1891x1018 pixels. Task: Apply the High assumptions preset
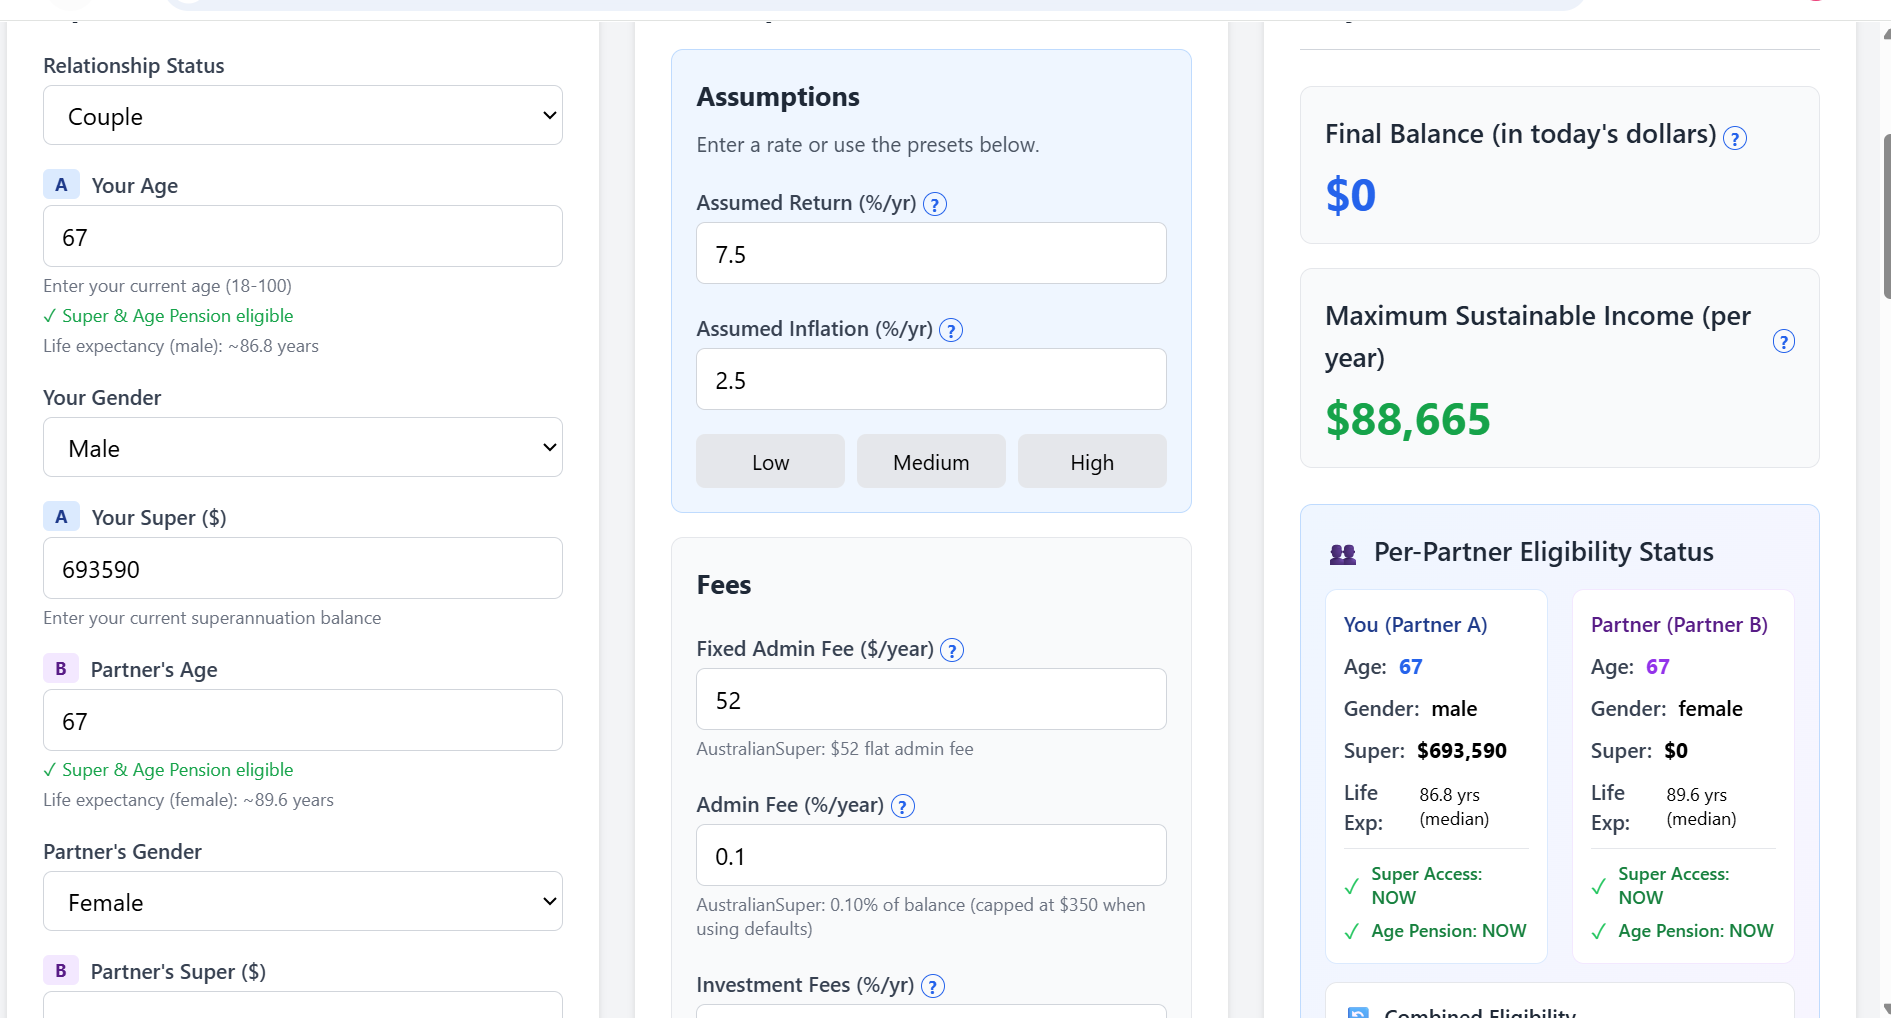pos(1091,462)
